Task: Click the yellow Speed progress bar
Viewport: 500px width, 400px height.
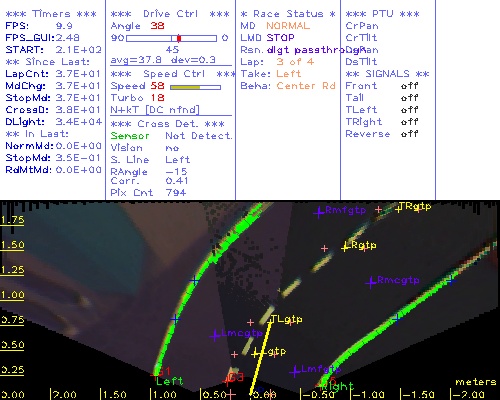Action: tap(185, 87)
